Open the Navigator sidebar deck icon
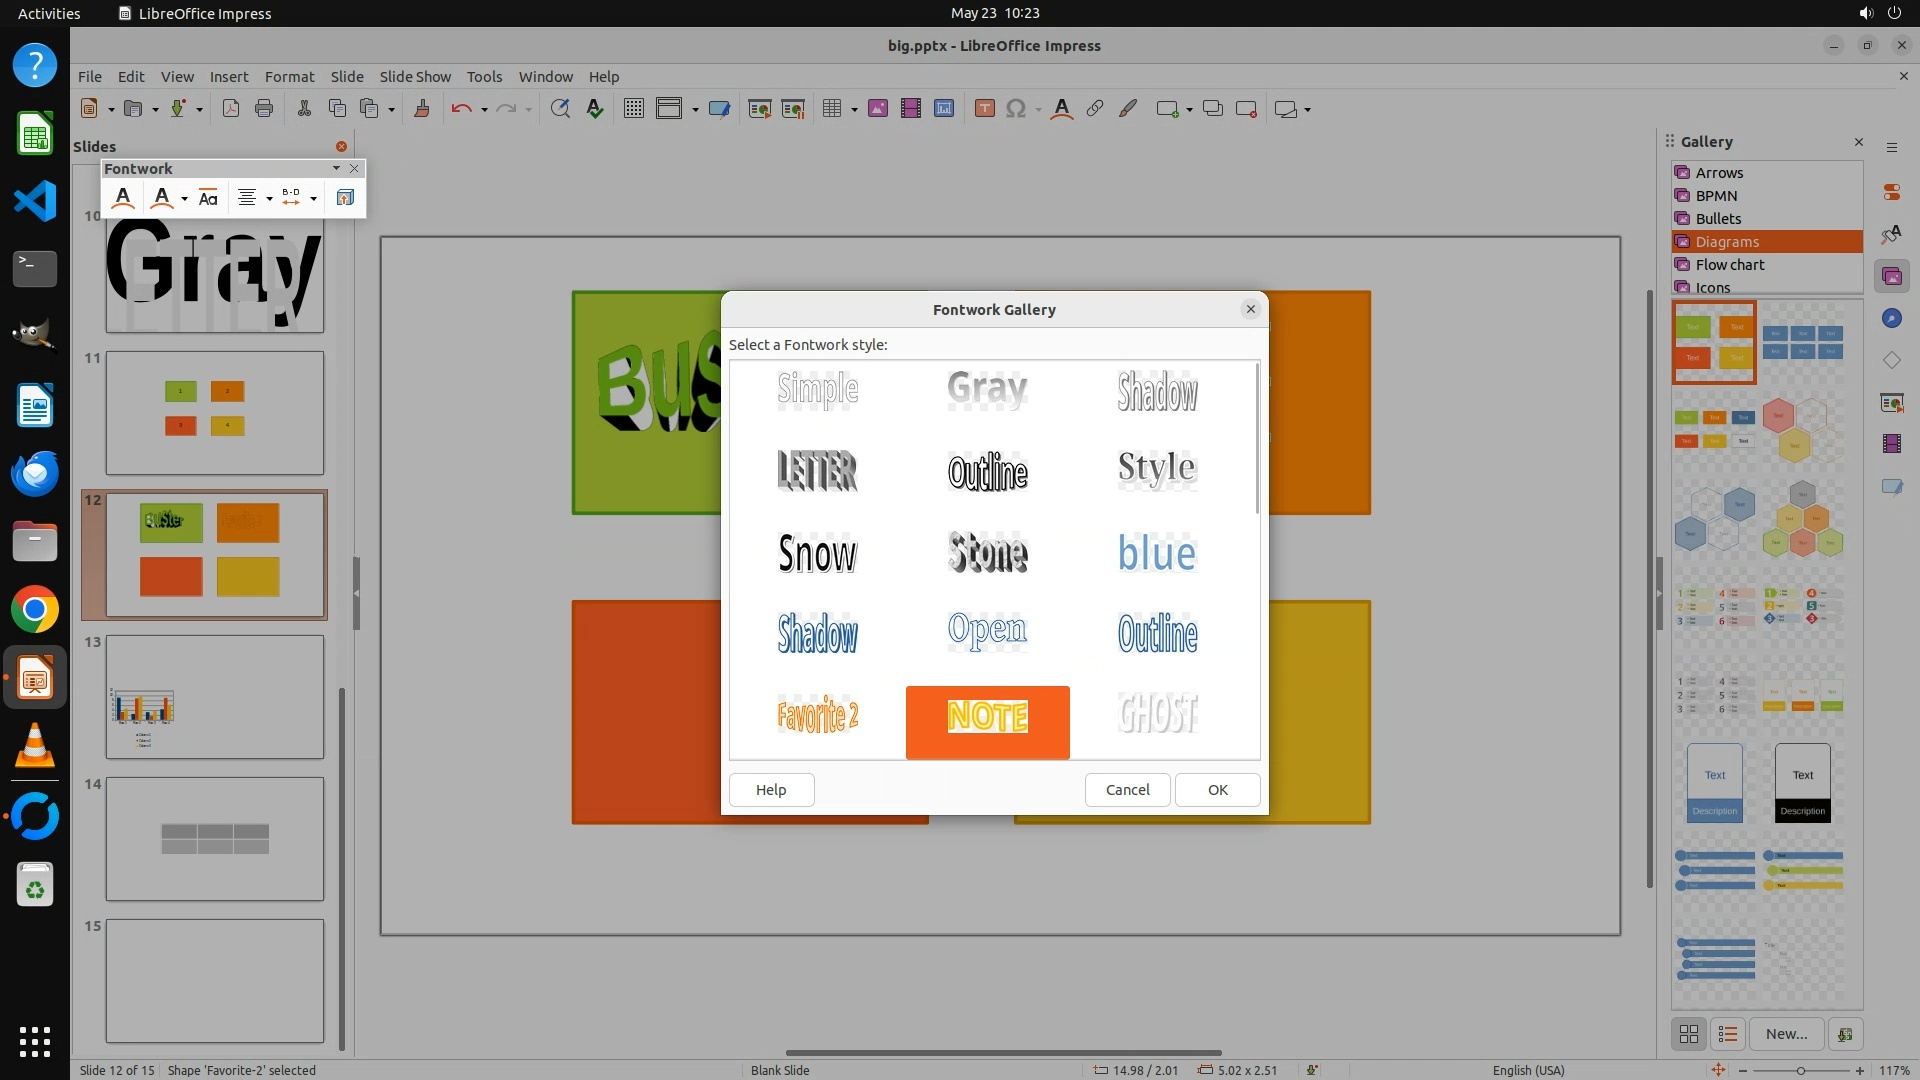The width and height of the screenshot is (1920, 1080). (1891, 318)
